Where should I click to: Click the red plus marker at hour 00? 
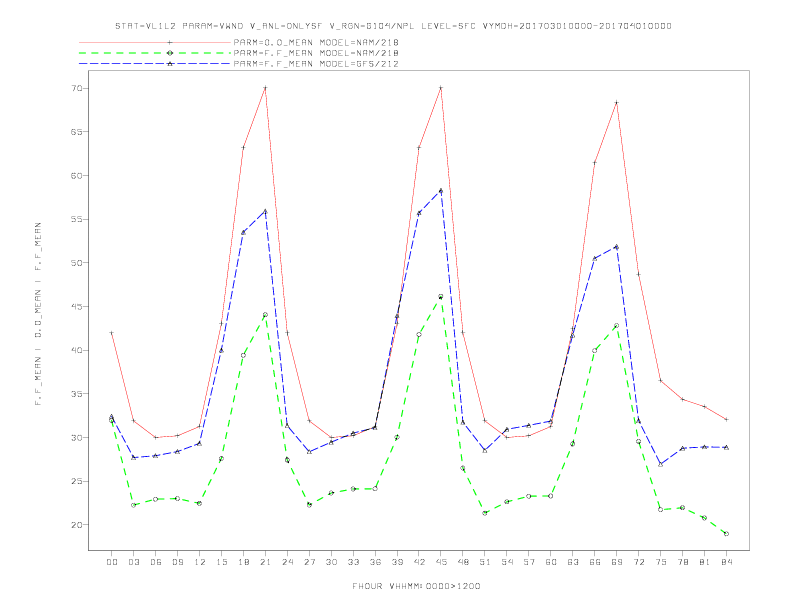tap(112, 333)
